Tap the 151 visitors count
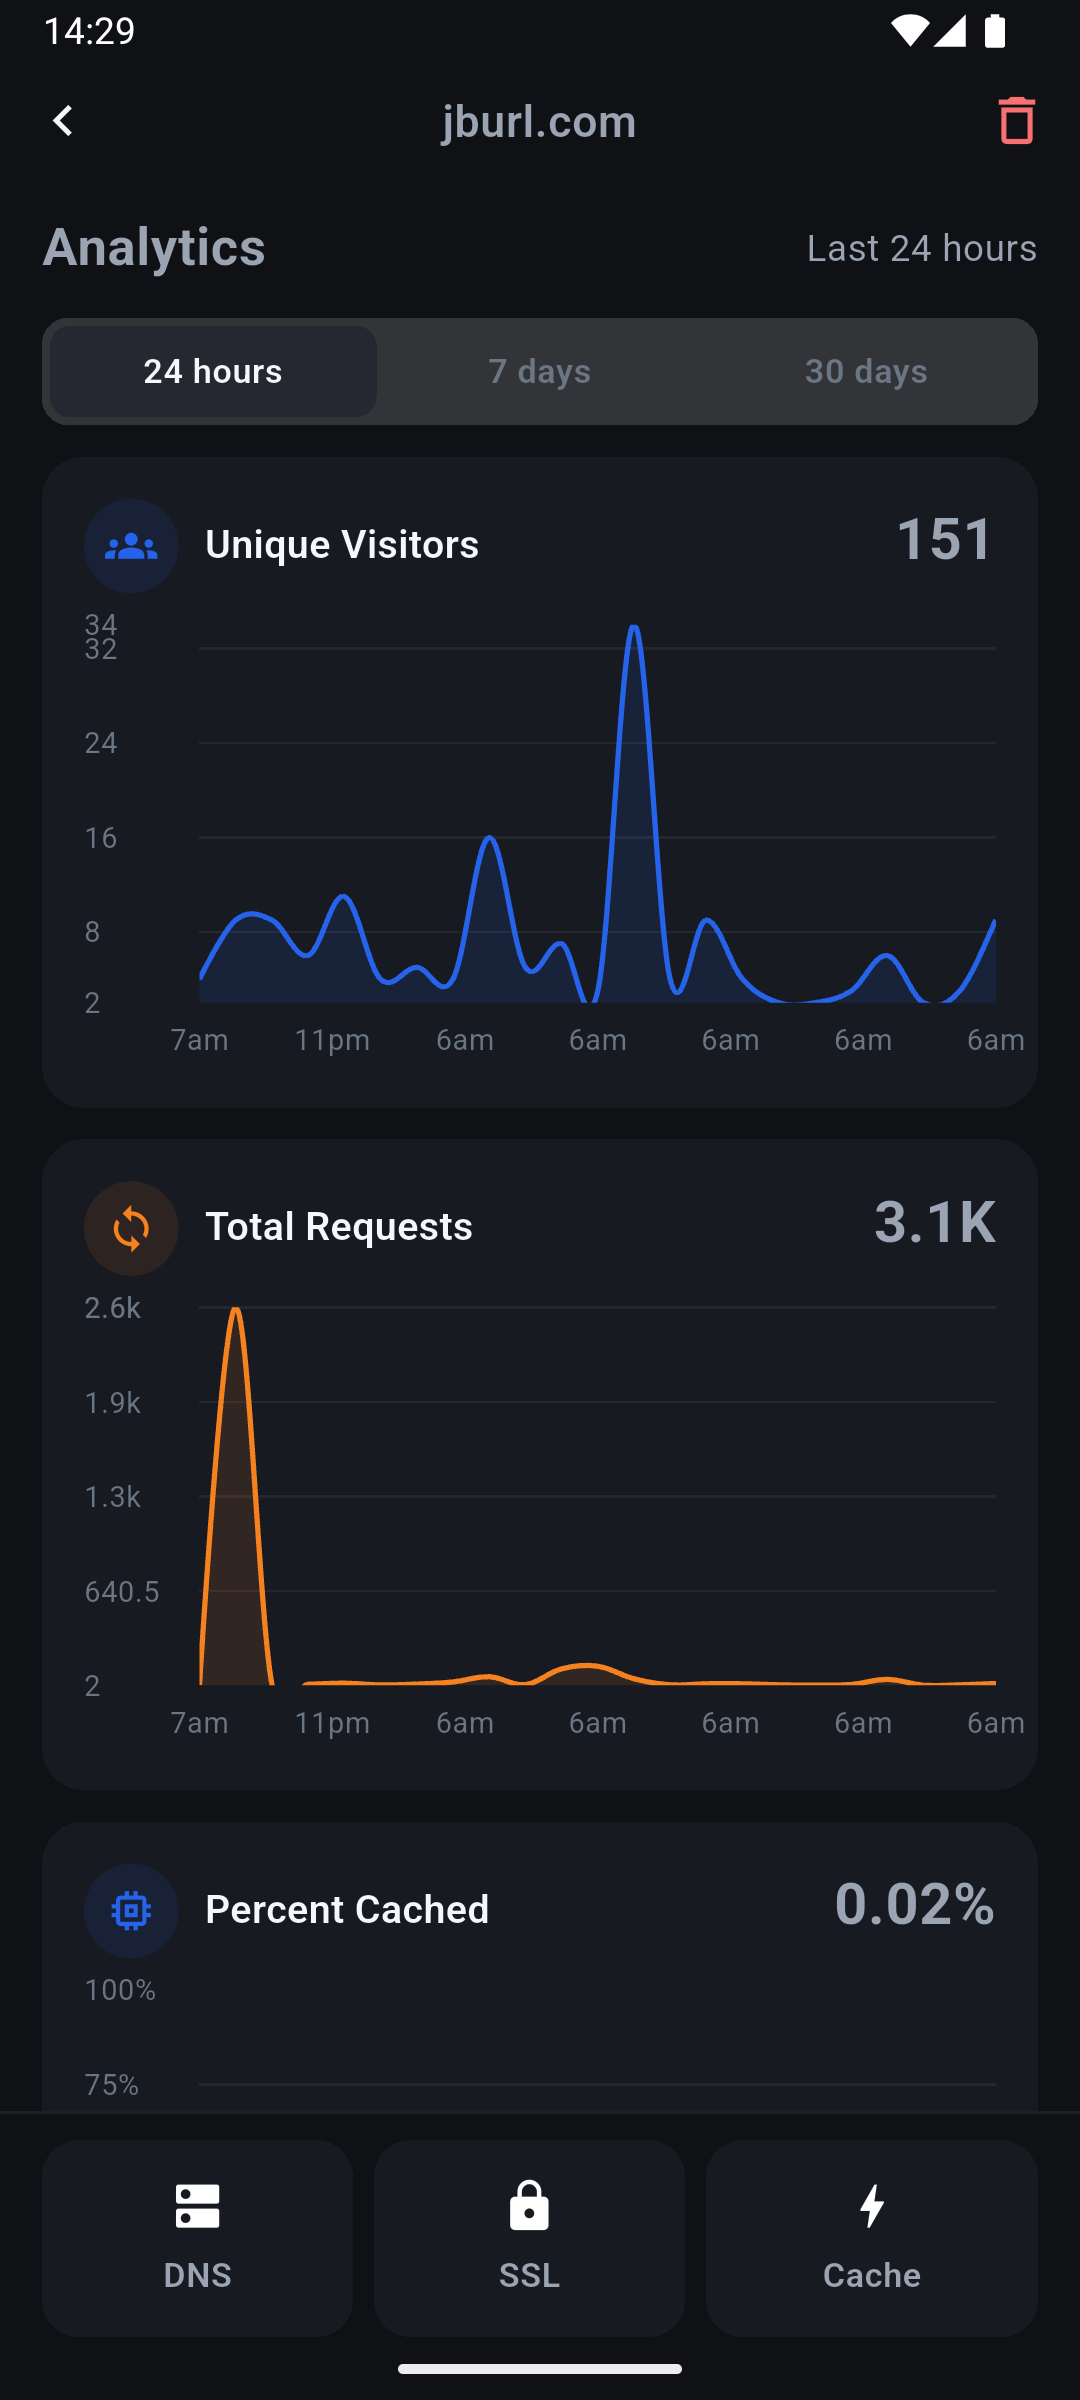Viewport: 1080px width, 2400px height. point(945,539)
